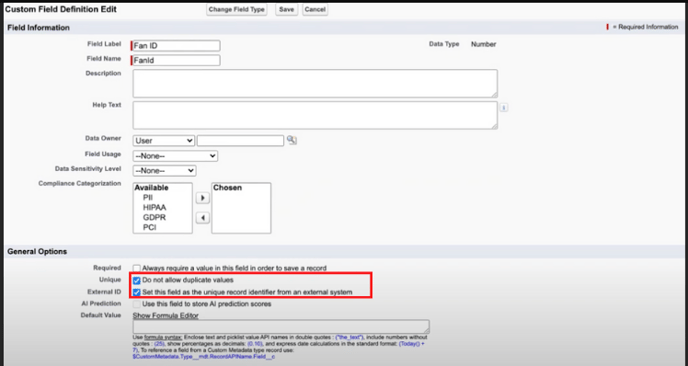Toggle AI Prediction scores checkbox
The image size is (688, 366).
pos(137,304)
